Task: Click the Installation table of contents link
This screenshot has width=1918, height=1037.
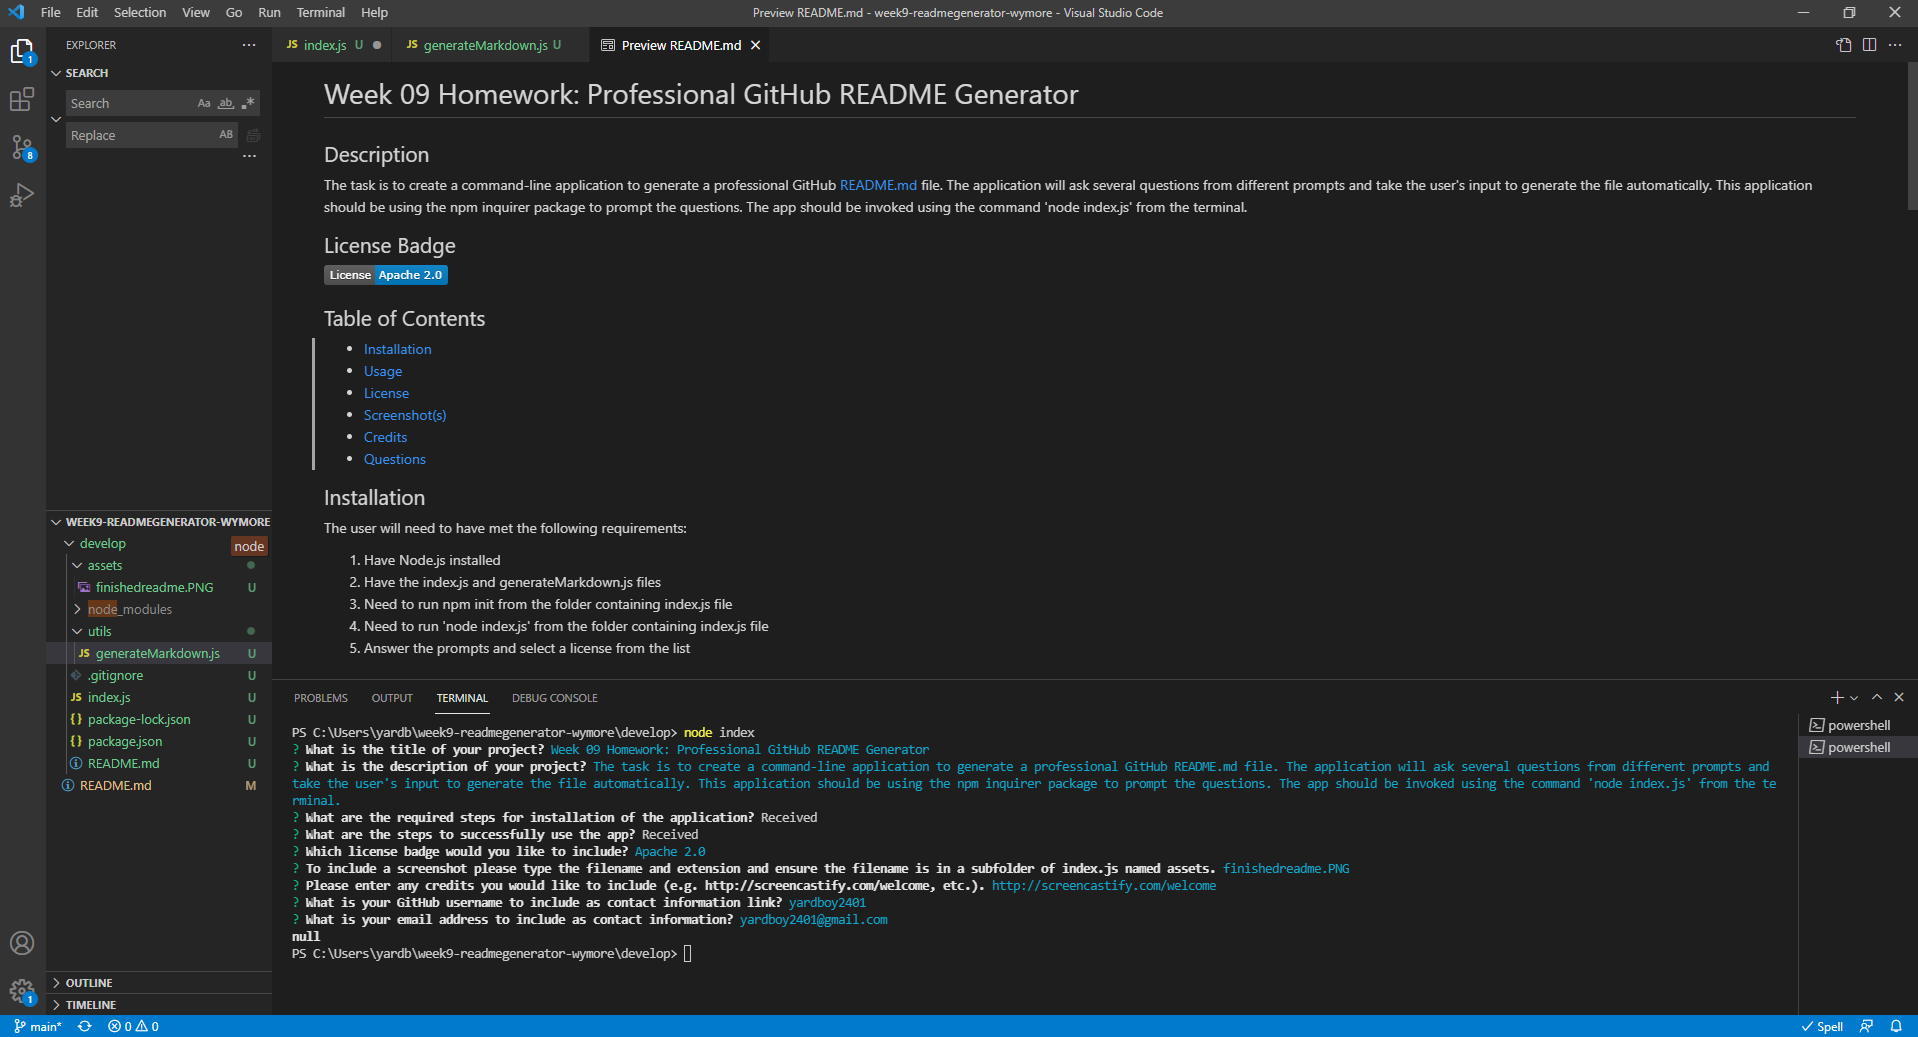Action: 398,349
